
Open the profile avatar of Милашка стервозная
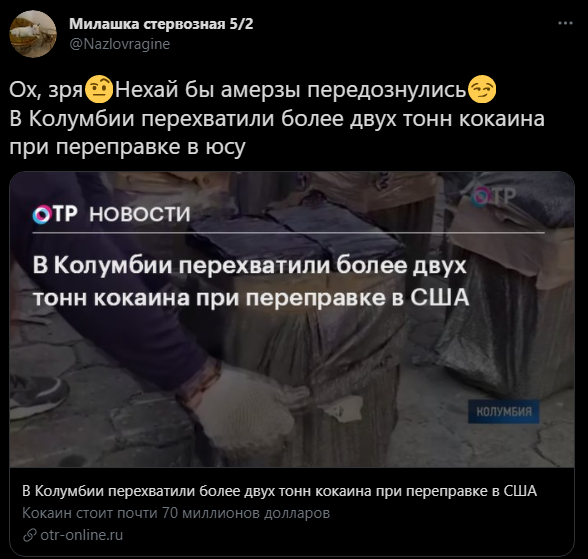click(x=33, y=34)
